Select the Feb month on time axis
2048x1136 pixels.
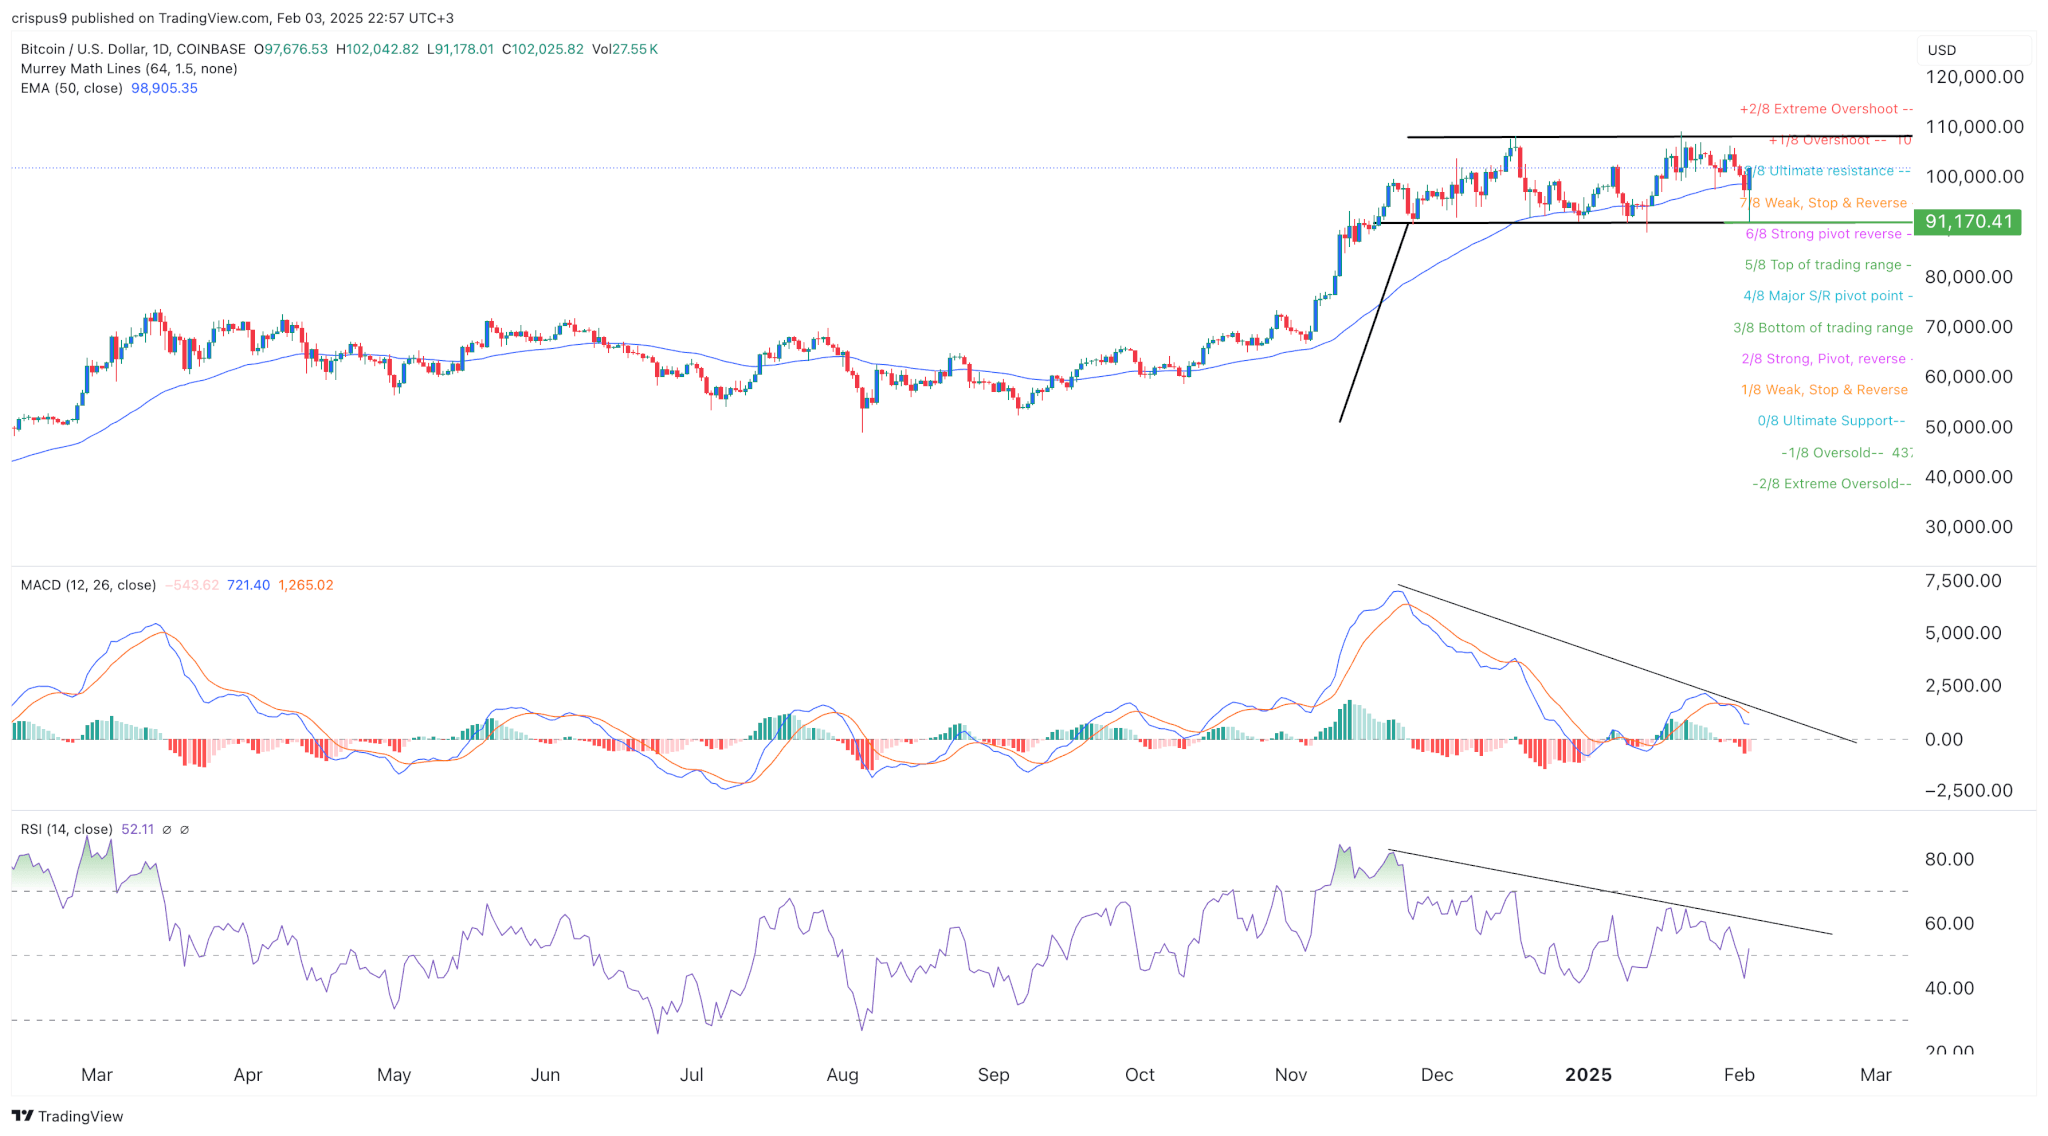(1739, 1075)
